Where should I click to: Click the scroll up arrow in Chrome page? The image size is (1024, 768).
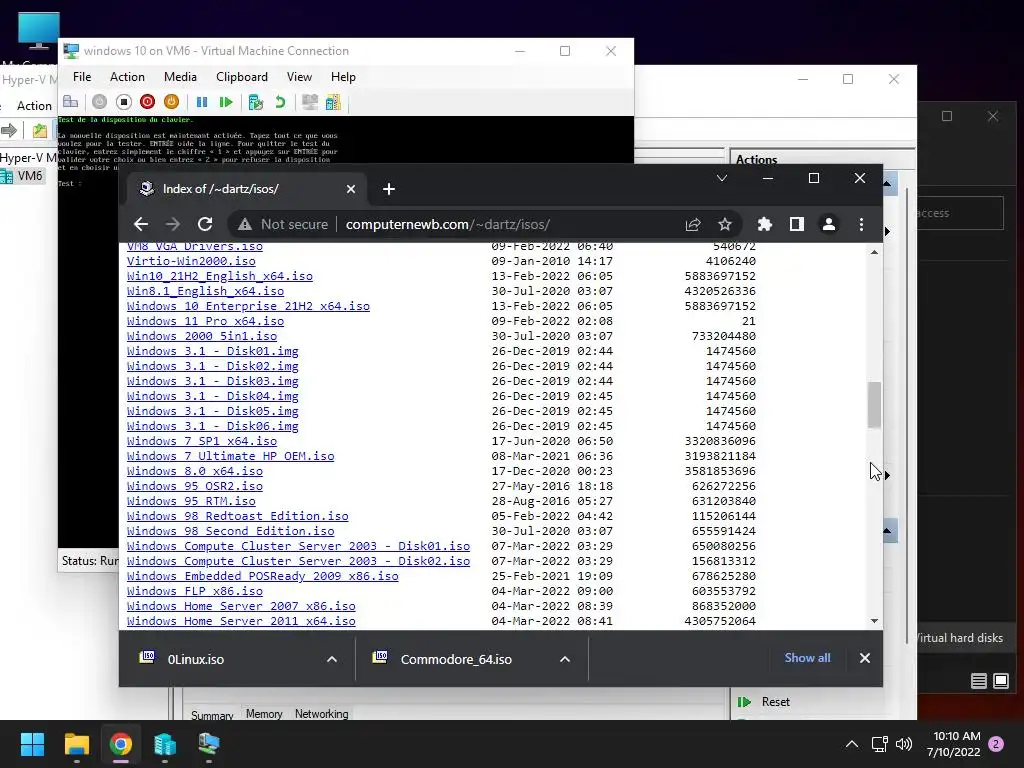point(874,252)
